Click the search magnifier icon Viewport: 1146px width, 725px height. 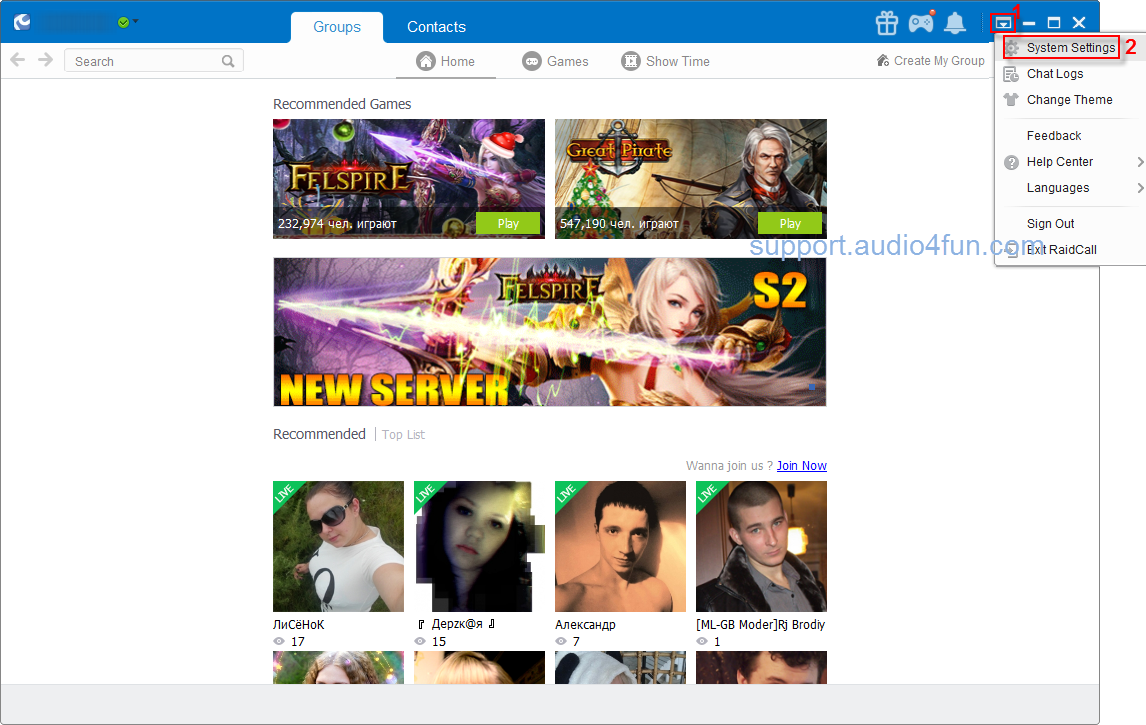click(229, 62)
